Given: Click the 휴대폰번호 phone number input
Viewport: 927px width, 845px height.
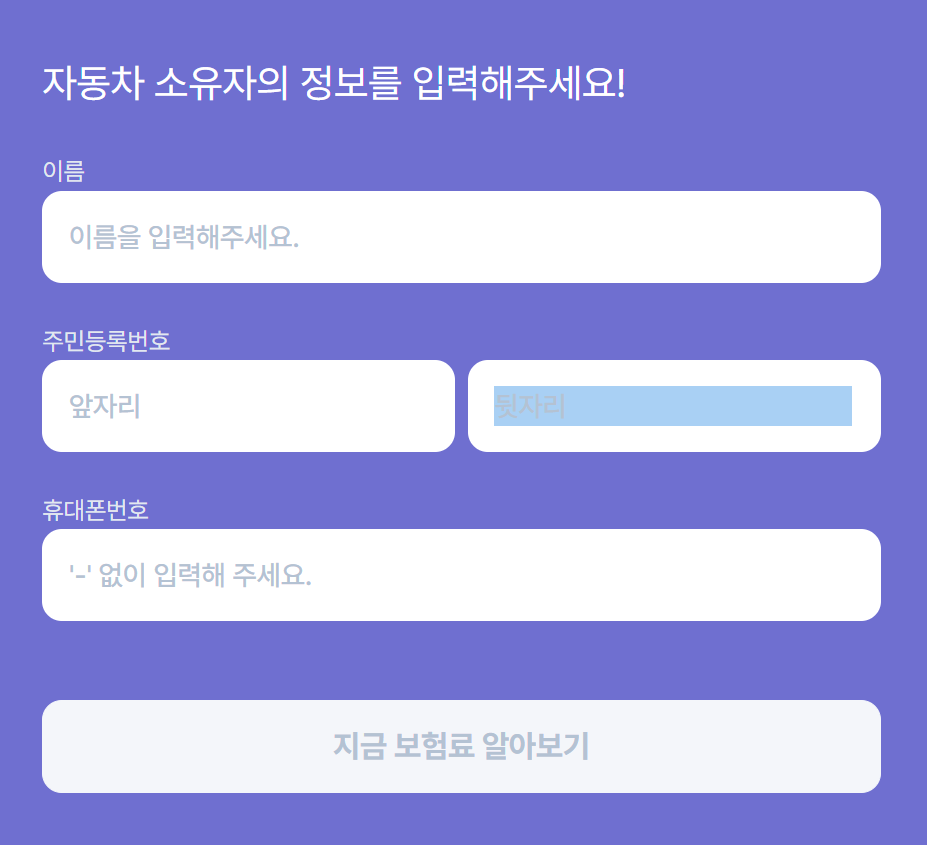Looking at the screenshot, I should (461, 575).
